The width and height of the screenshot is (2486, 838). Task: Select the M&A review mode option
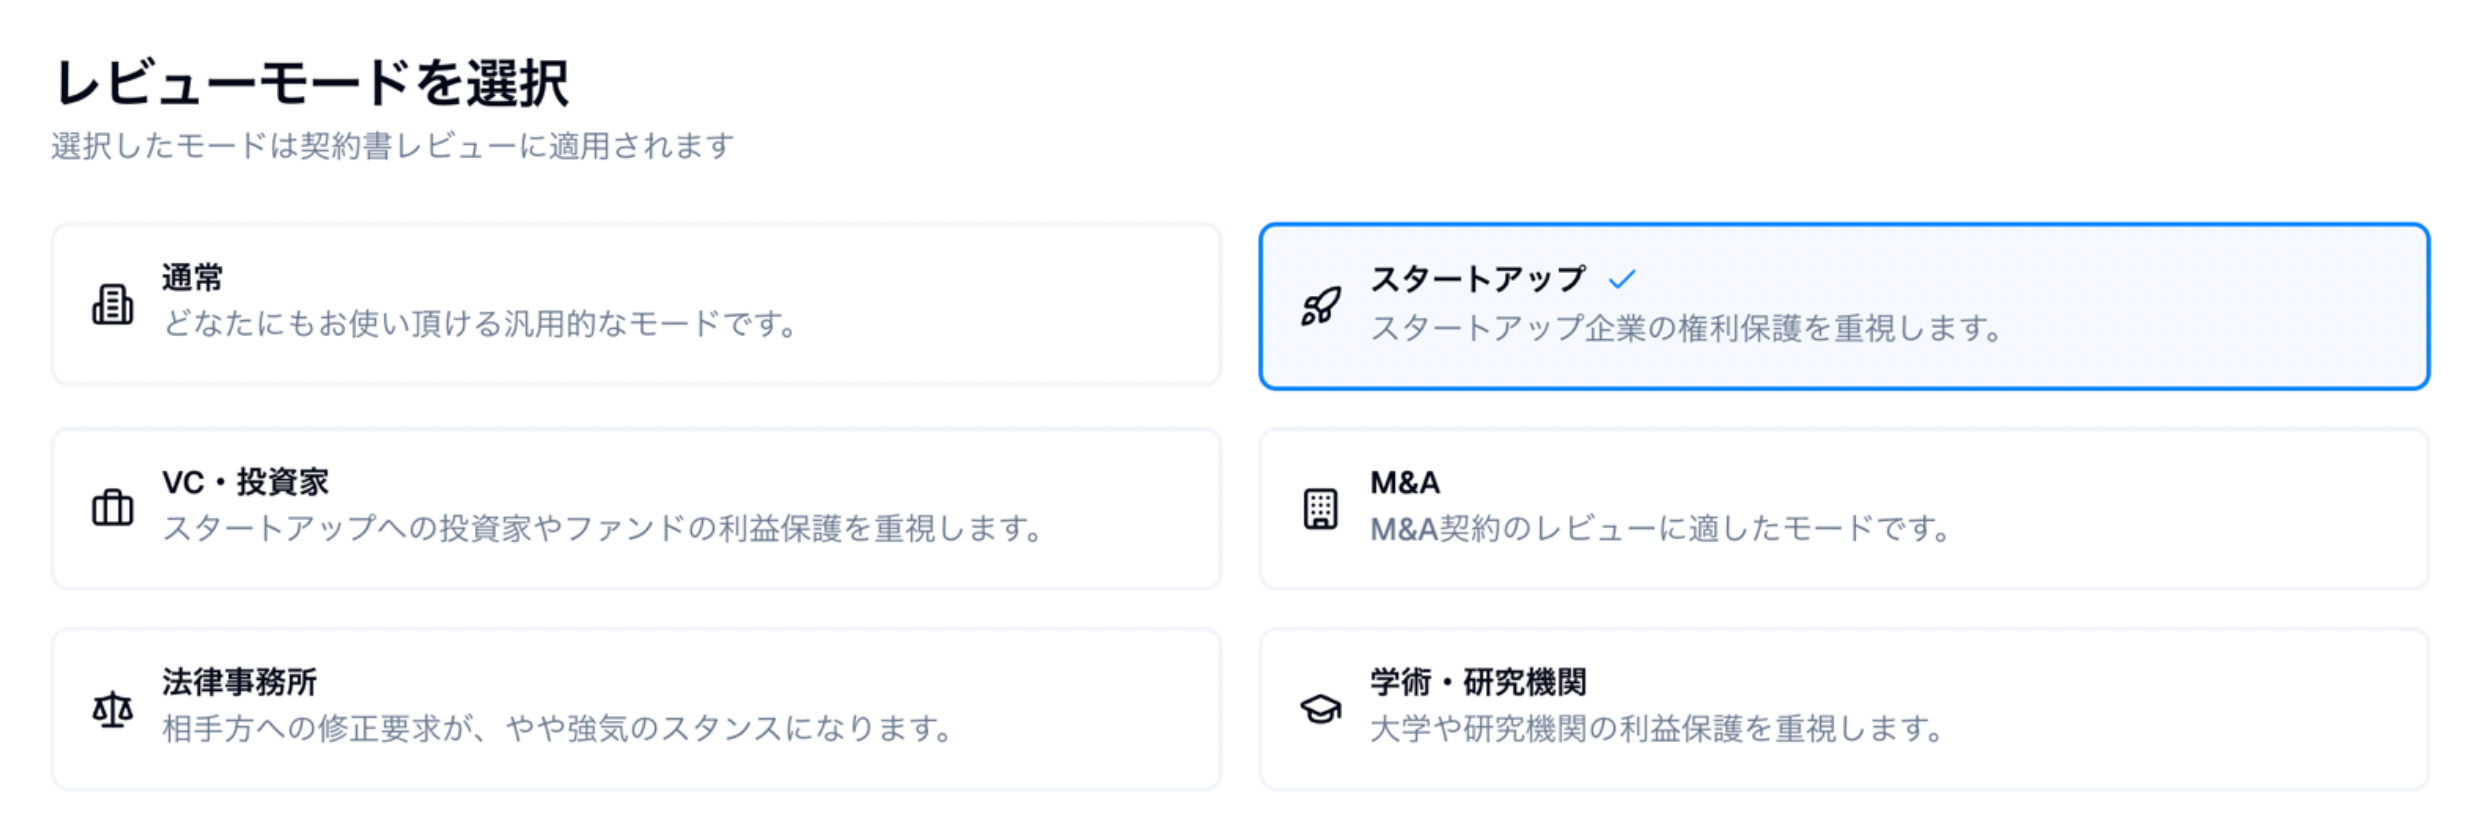1844,509
